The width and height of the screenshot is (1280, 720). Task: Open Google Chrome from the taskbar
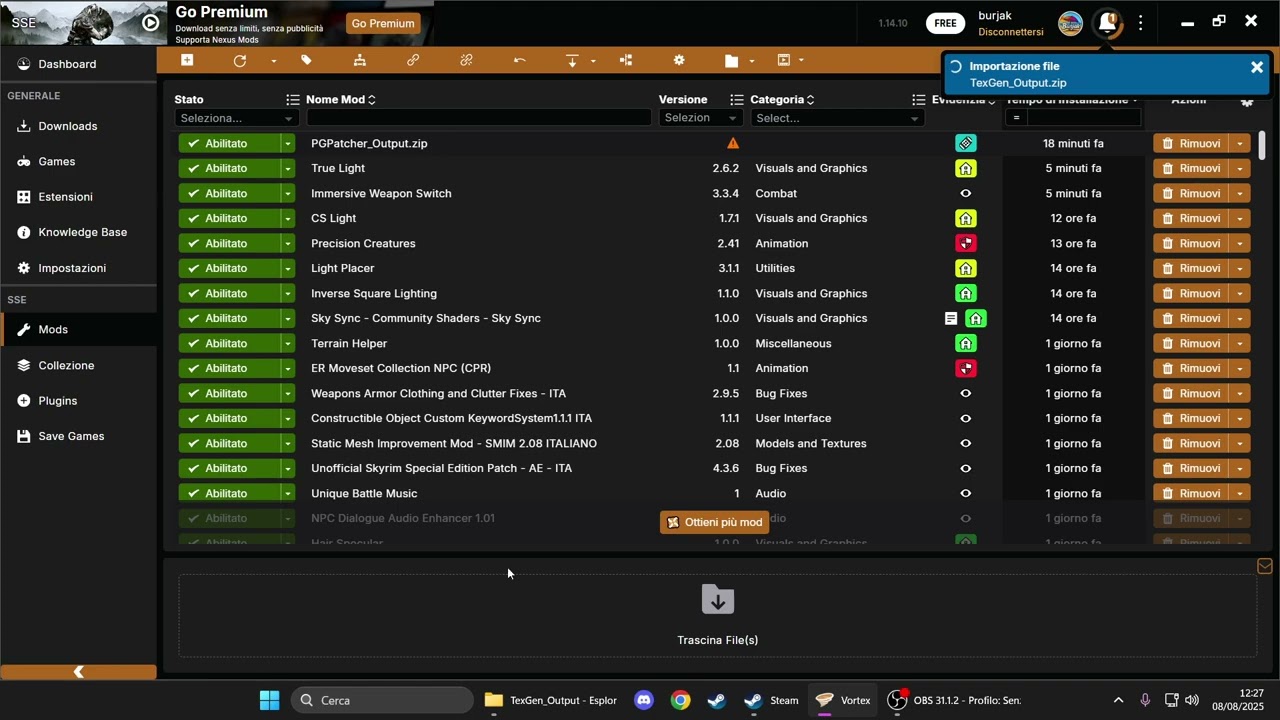click(x=680, y=700)
